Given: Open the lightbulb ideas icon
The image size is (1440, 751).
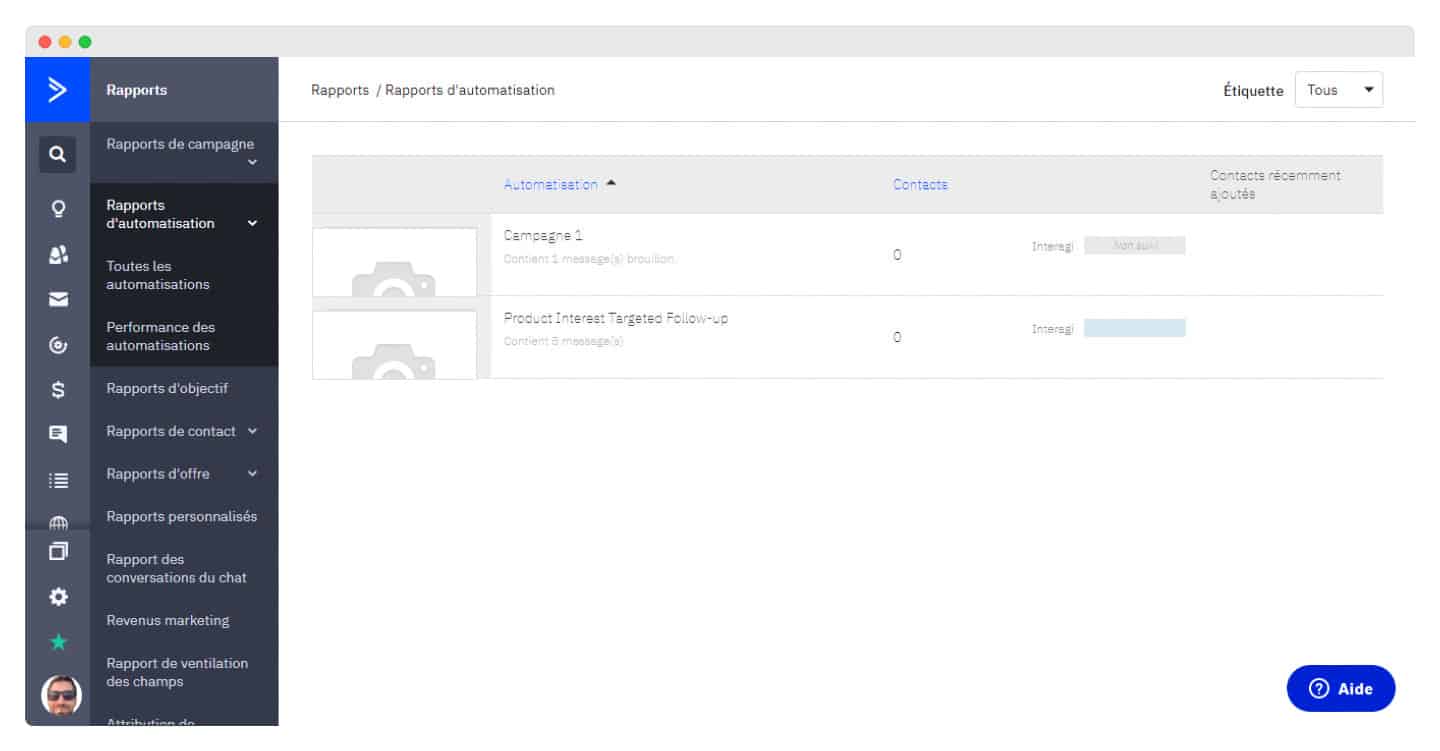Looking at the screenshot, I should tap(58, 209).
